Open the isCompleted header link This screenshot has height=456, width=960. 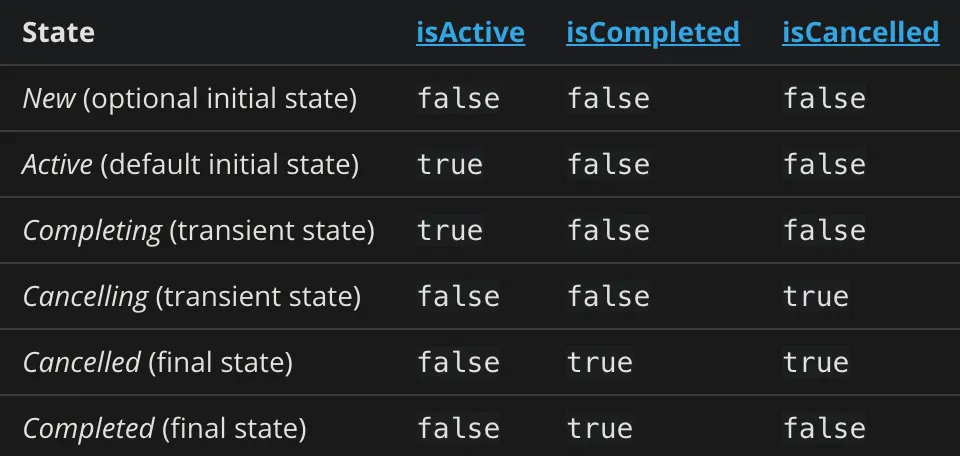pyautogui.click(x=653, y=32)
